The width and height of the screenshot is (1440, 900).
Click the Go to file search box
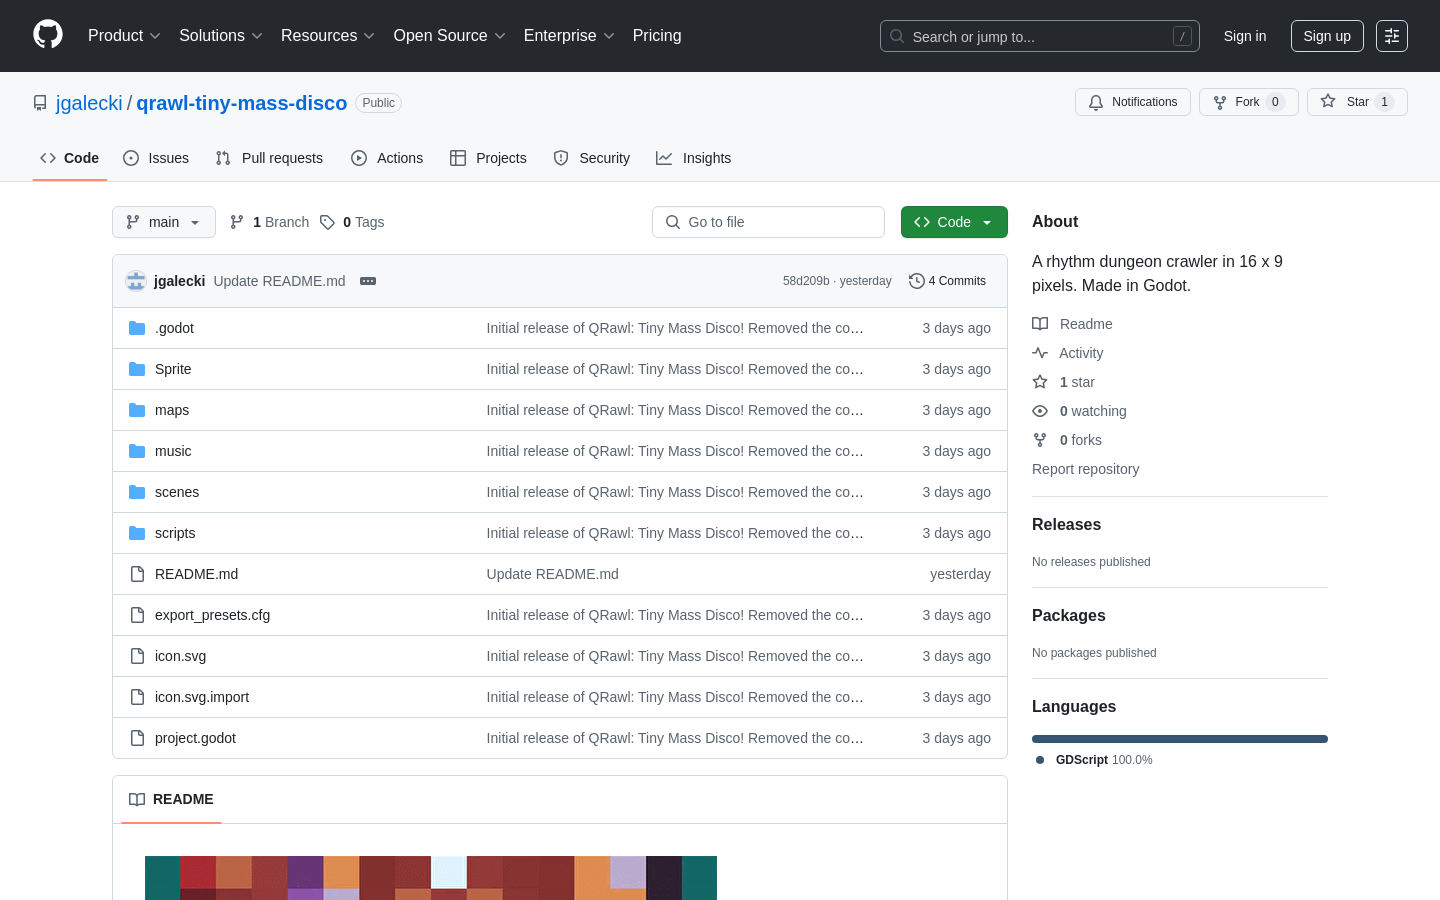tap(768, 222)
